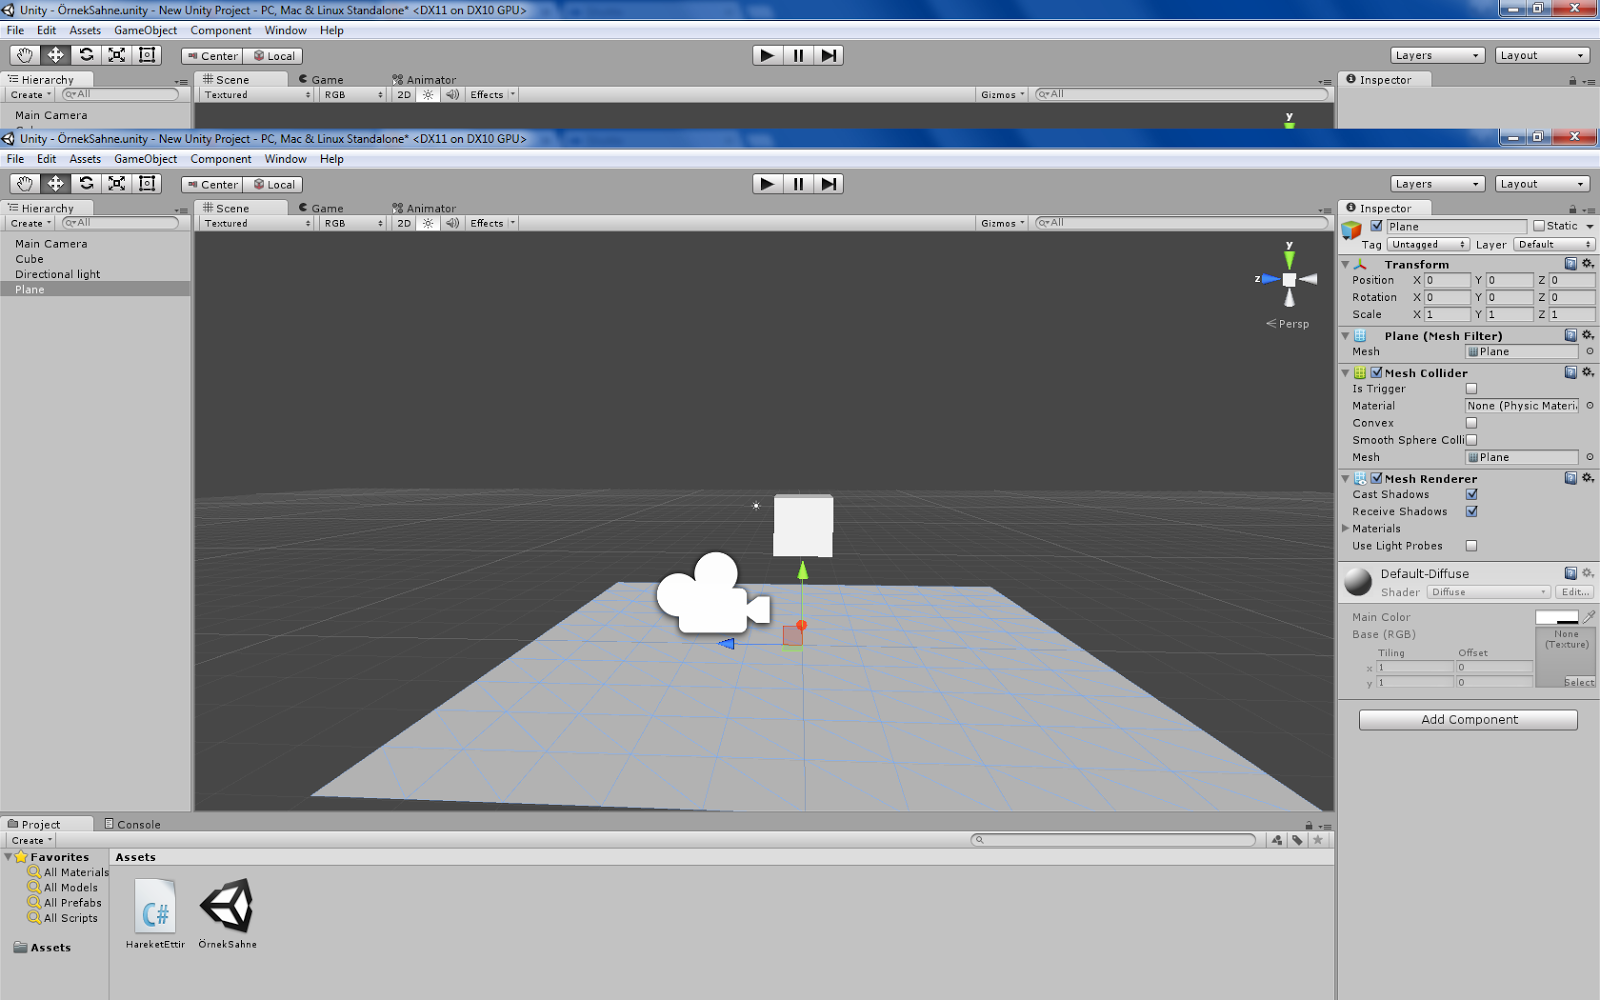Select the Scale tool
This screenshot has height=1000, width=1600.
click(x=116, y=183)
